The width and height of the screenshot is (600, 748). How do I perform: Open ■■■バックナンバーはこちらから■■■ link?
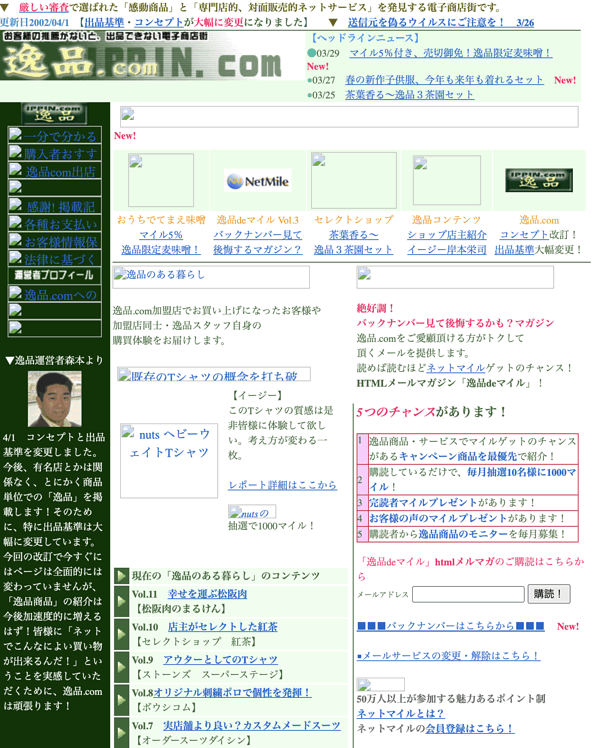click(451, 626)
